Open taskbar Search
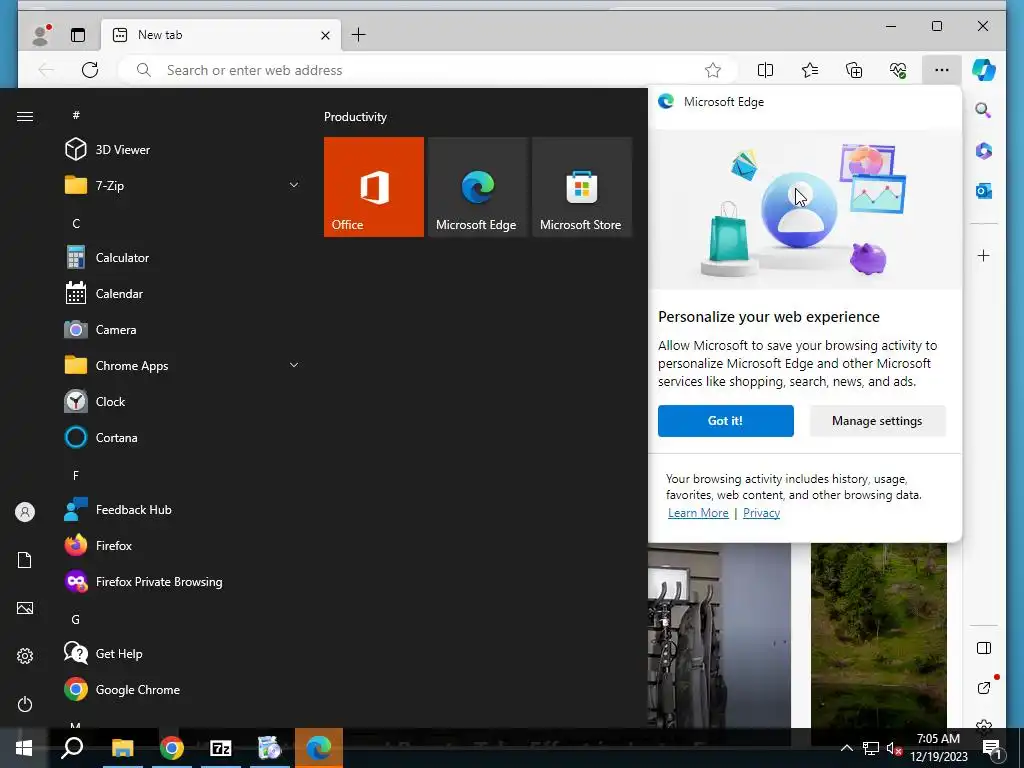Viewport: 1024px width, 768px height. tap(72, 748)
